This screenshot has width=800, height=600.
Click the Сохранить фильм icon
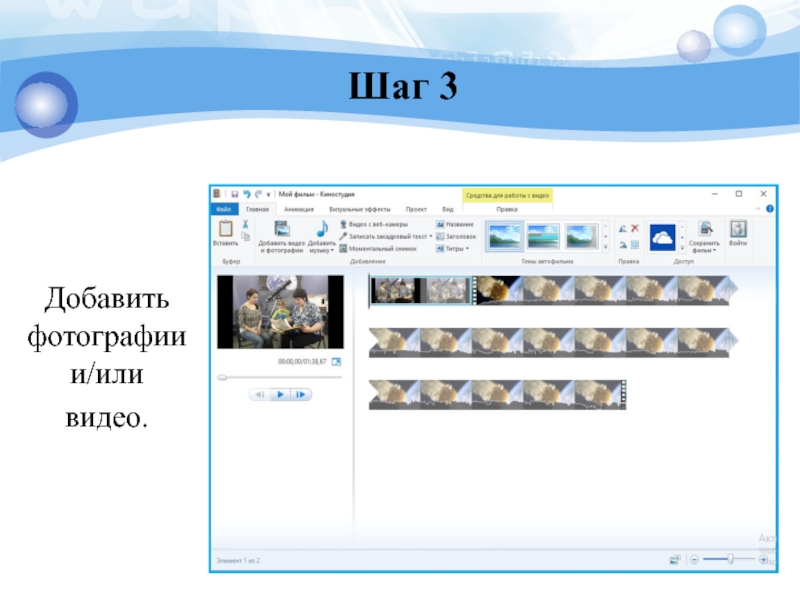click(x=705, y=229)
